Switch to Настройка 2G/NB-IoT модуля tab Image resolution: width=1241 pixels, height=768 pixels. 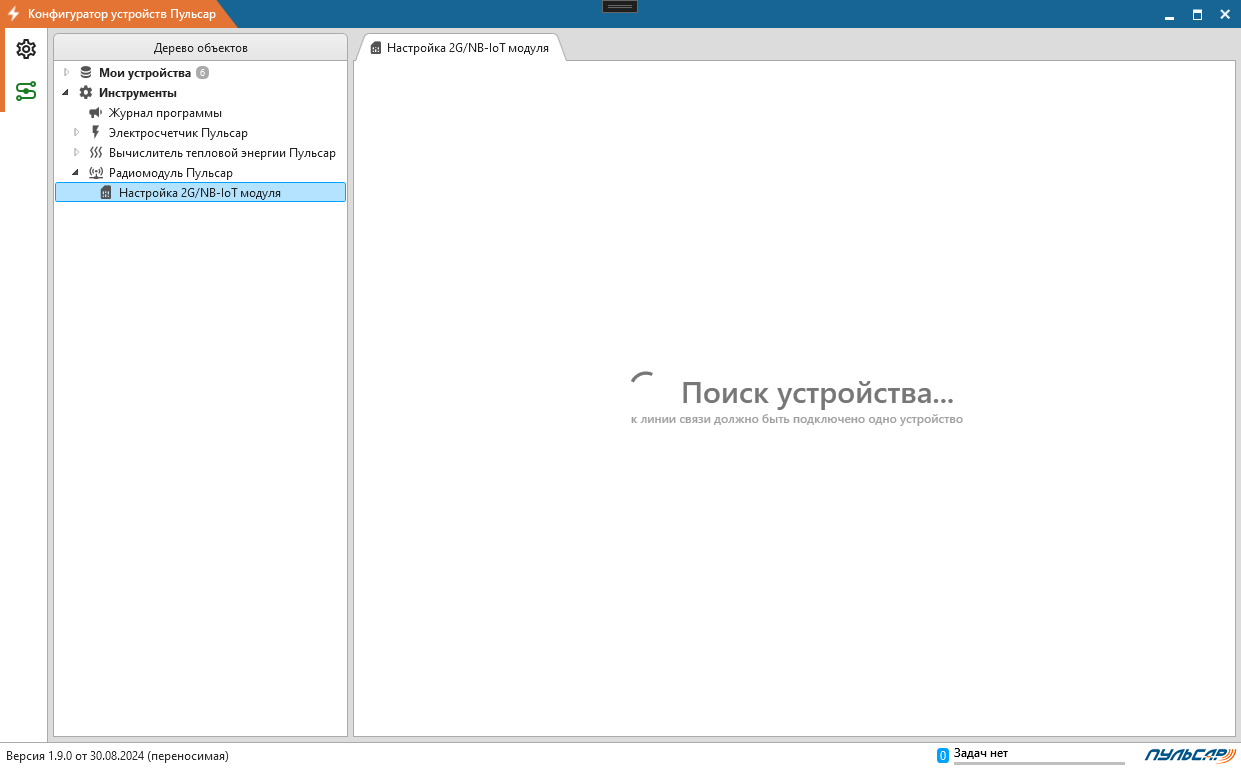(460, 48)
